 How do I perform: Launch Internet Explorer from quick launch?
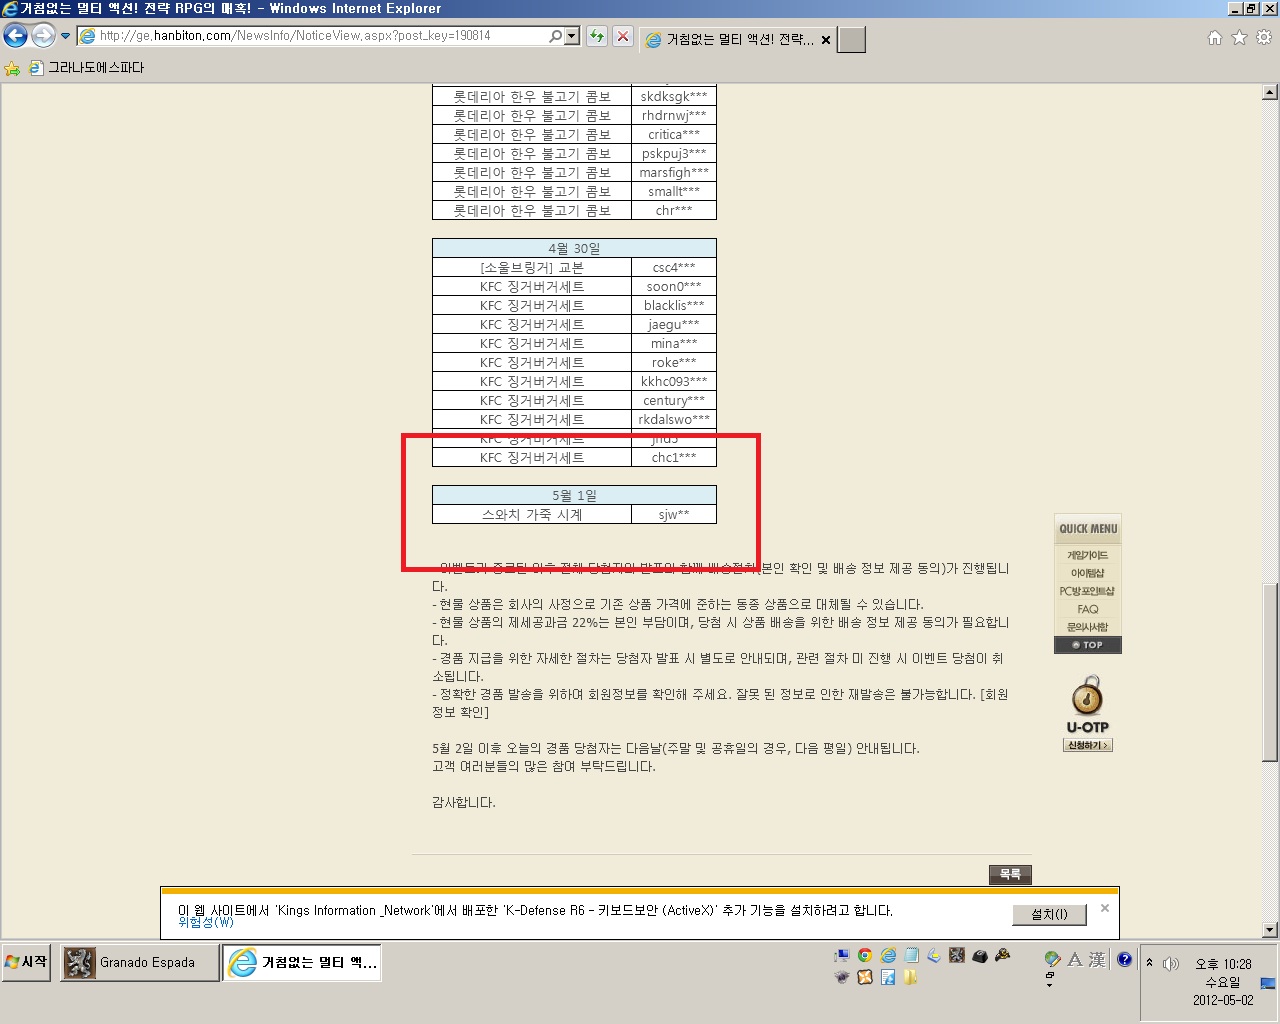point(888,955)
